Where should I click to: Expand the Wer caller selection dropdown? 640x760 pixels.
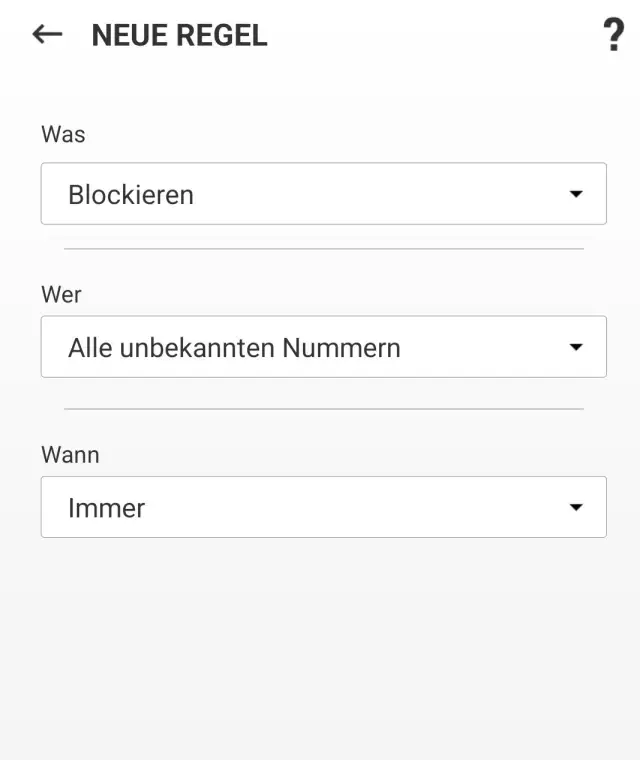click(323, 347)
